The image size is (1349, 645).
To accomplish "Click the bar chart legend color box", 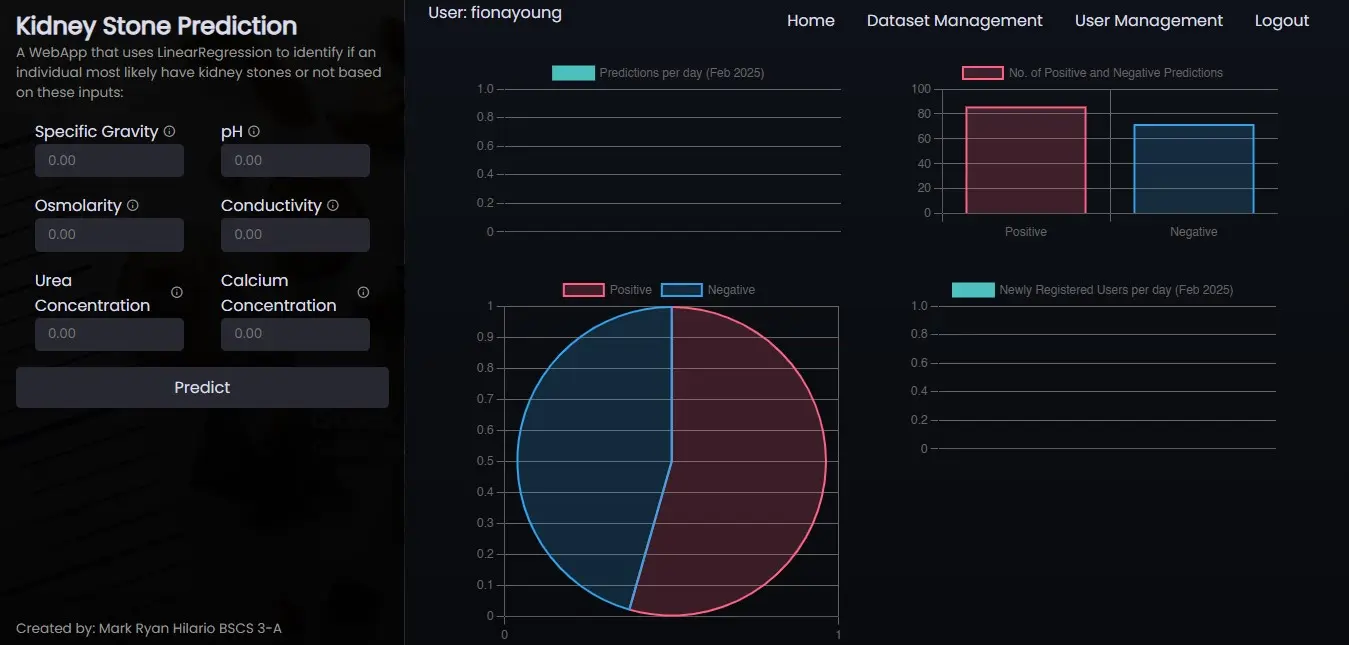I will (x=982, y=73).
